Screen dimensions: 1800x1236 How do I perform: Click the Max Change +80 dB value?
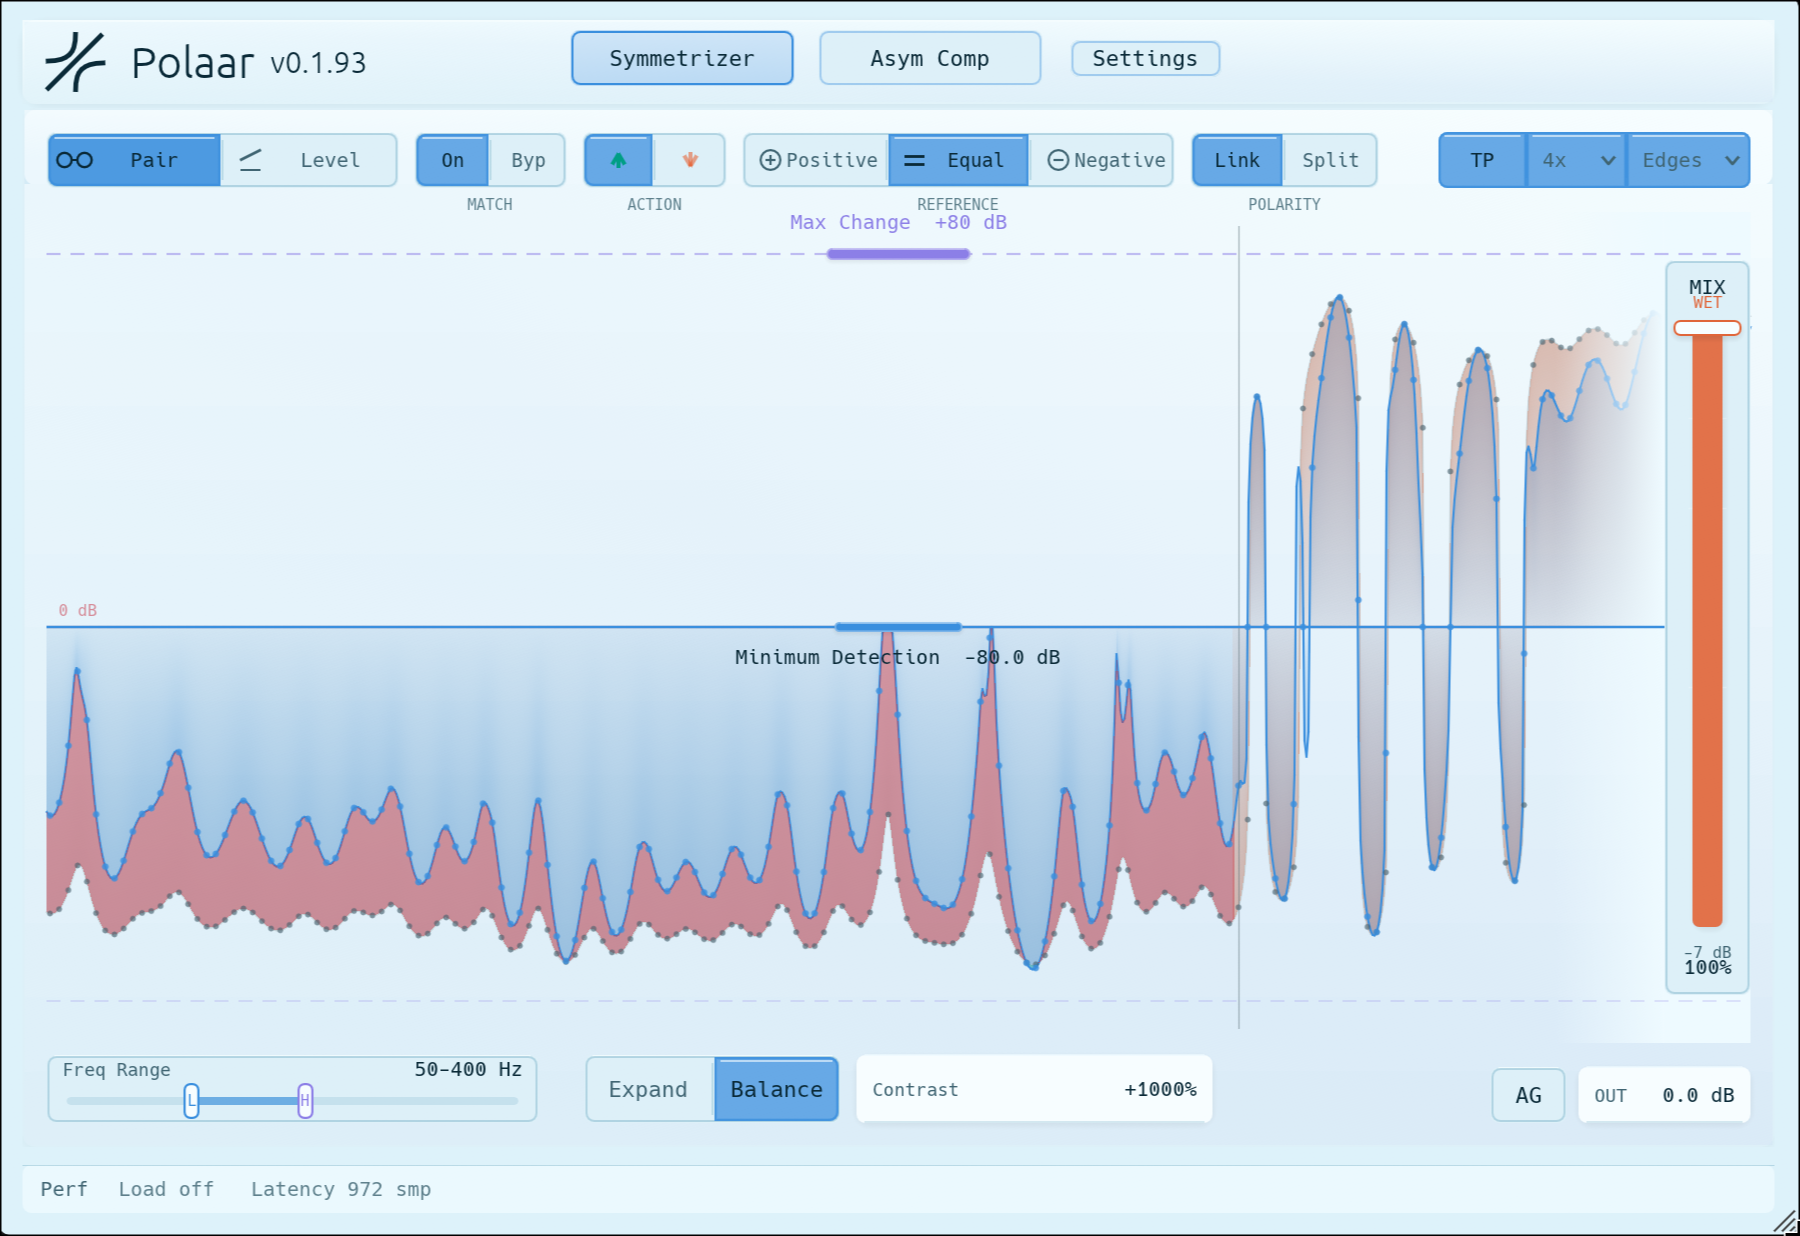coord(970,222)
